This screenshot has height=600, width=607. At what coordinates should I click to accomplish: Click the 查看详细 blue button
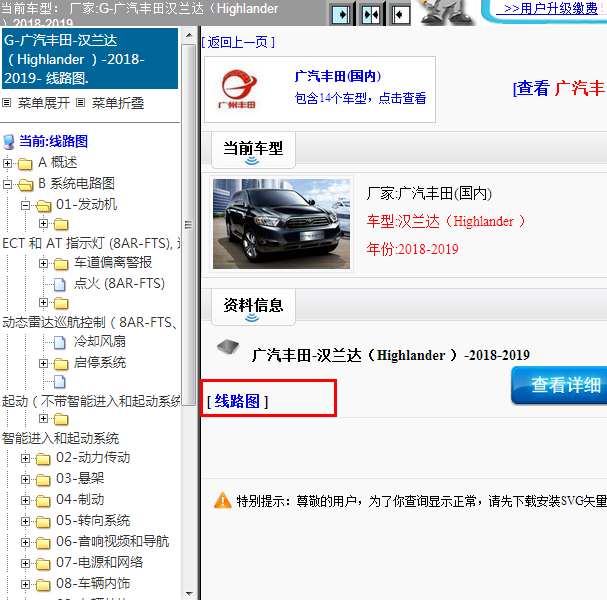559,385
